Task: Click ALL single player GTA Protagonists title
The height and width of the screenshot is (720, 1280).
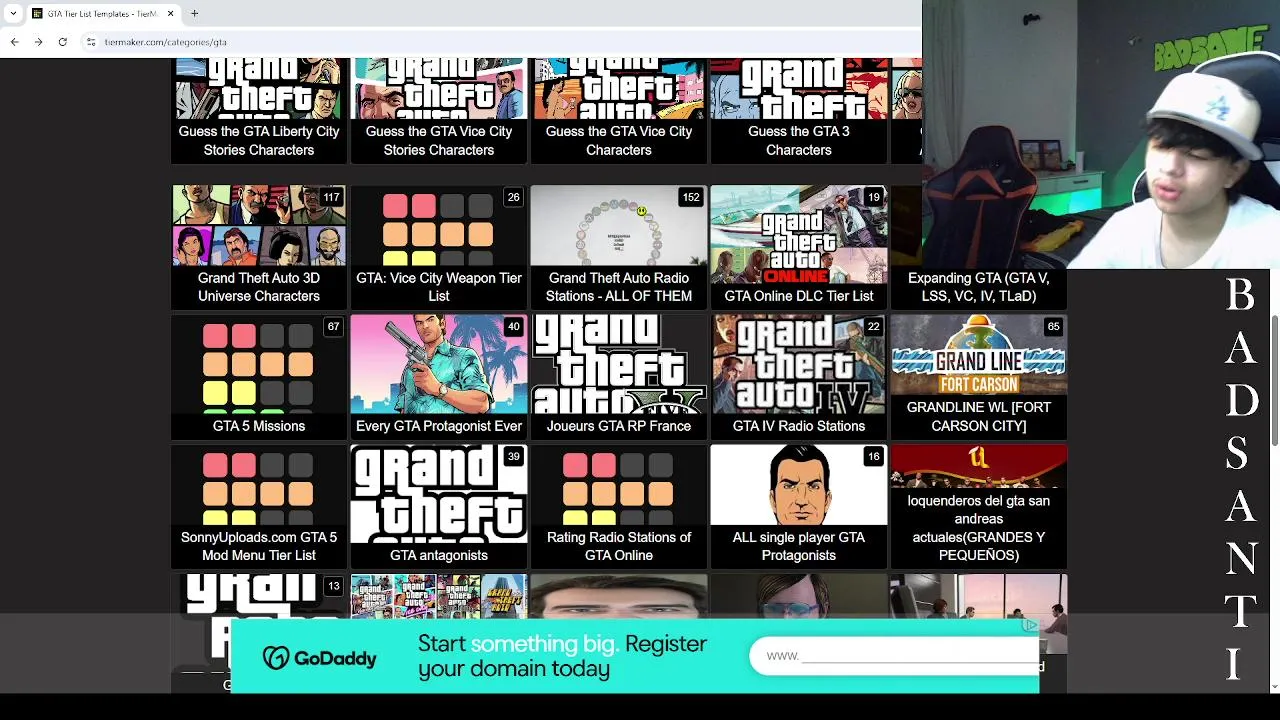Action: [x=799, y=546]
